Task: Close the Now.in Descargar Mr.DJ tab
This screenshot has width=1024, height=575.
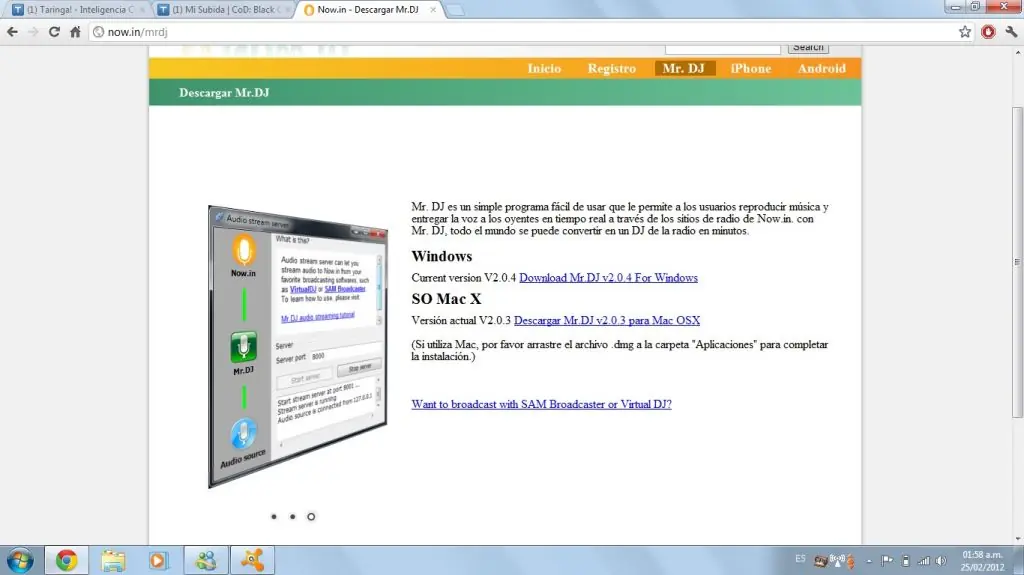Action: tap(432, 10)
